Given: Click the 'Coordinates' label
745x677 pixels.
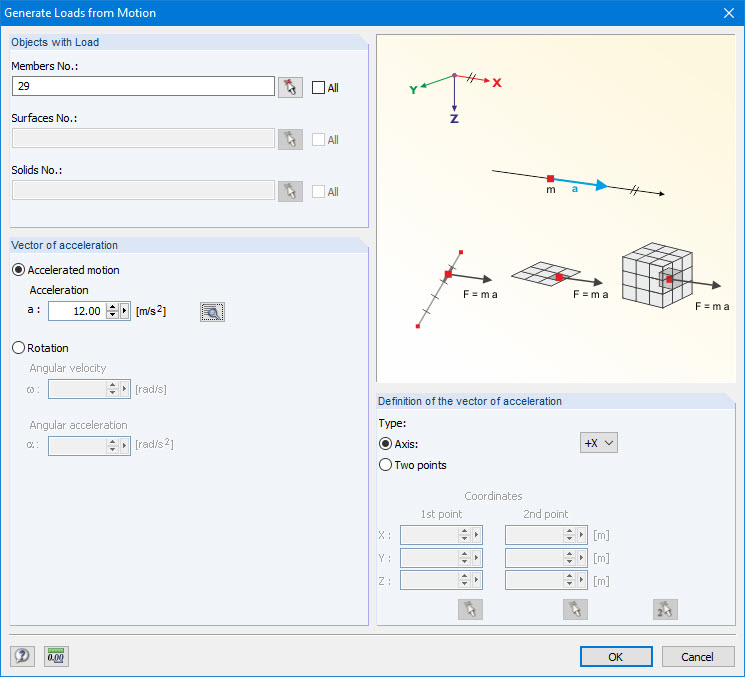Looking at the screenshot, I should 493,496.
